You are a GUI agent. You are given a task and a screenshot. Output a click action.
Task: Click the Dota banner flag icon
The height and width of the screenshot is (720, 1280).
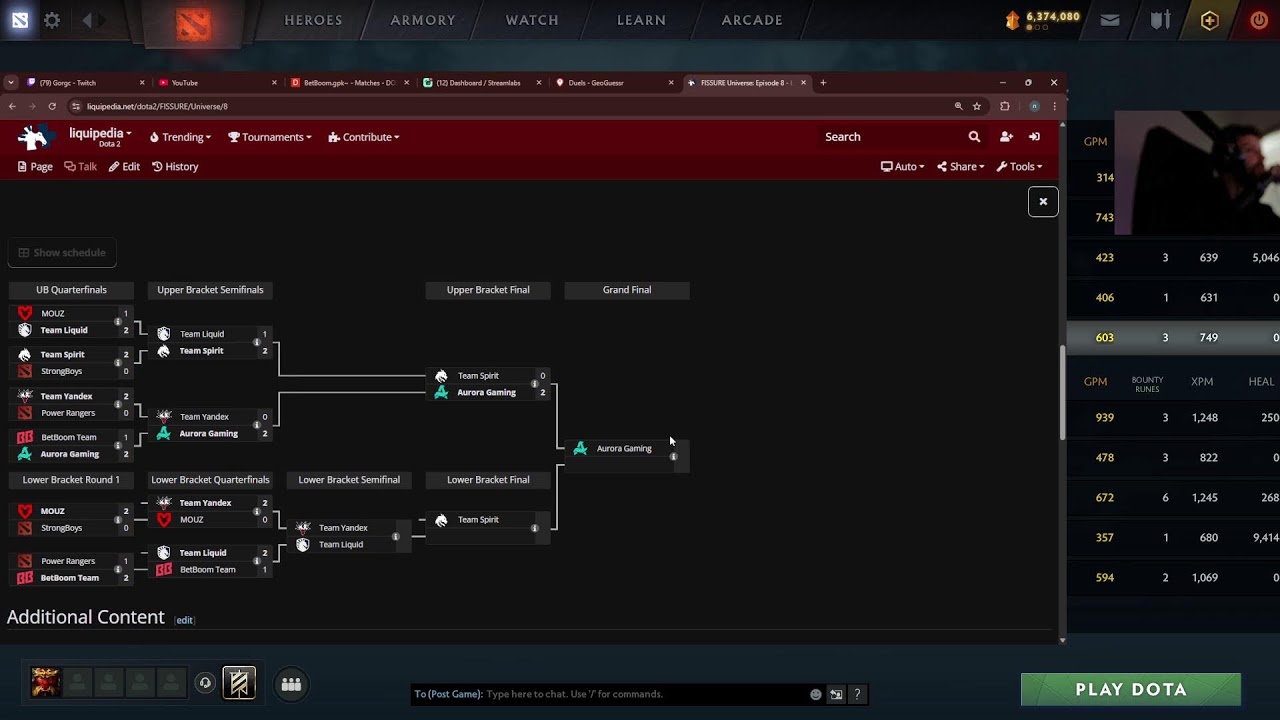[239, 683]
